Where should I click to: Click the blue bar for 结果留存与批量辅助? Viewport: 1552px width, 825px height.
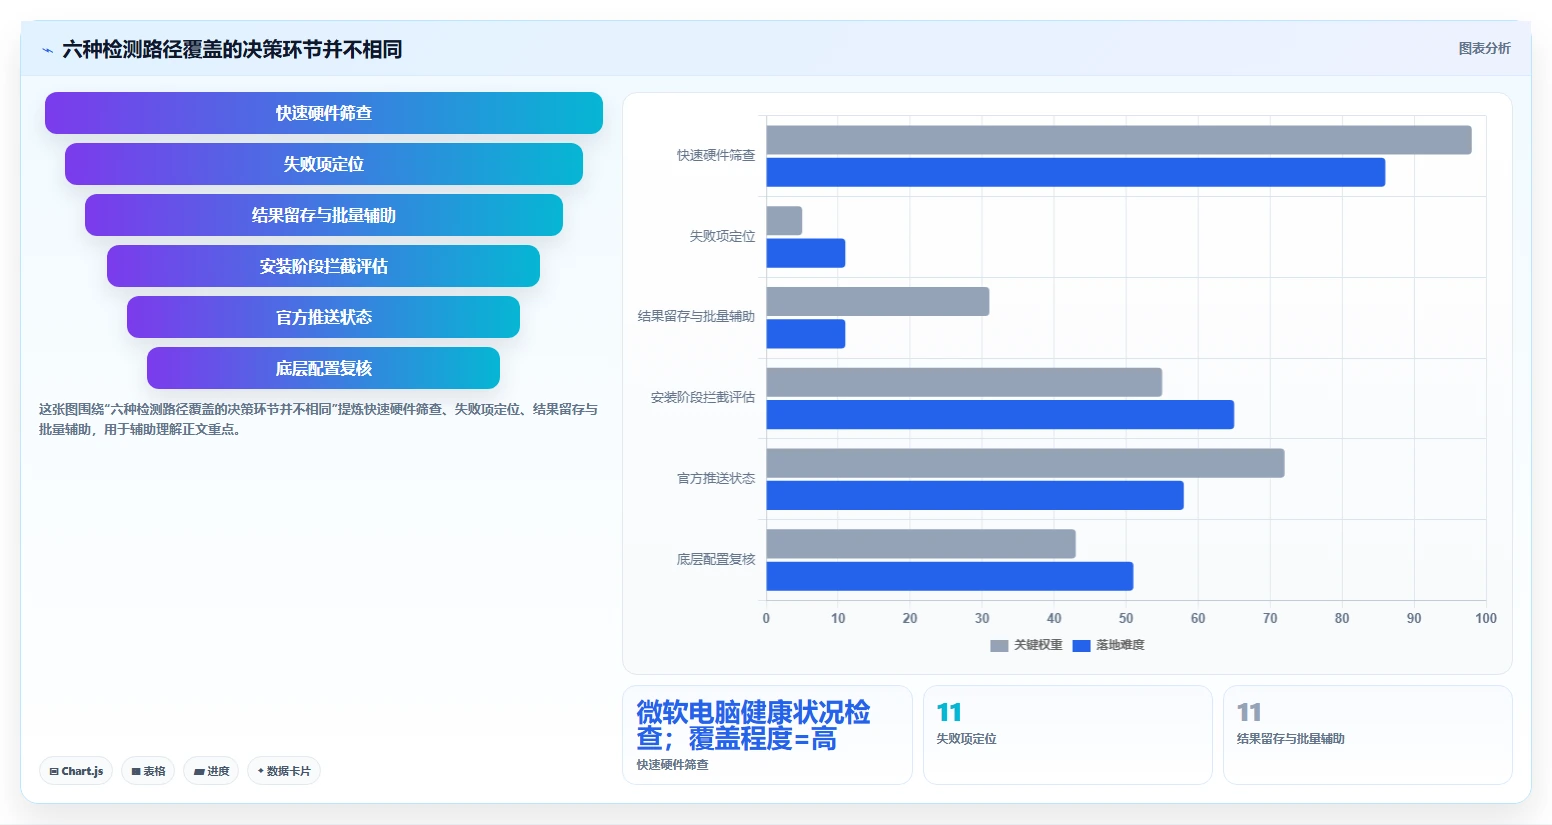tap(806, 334)
